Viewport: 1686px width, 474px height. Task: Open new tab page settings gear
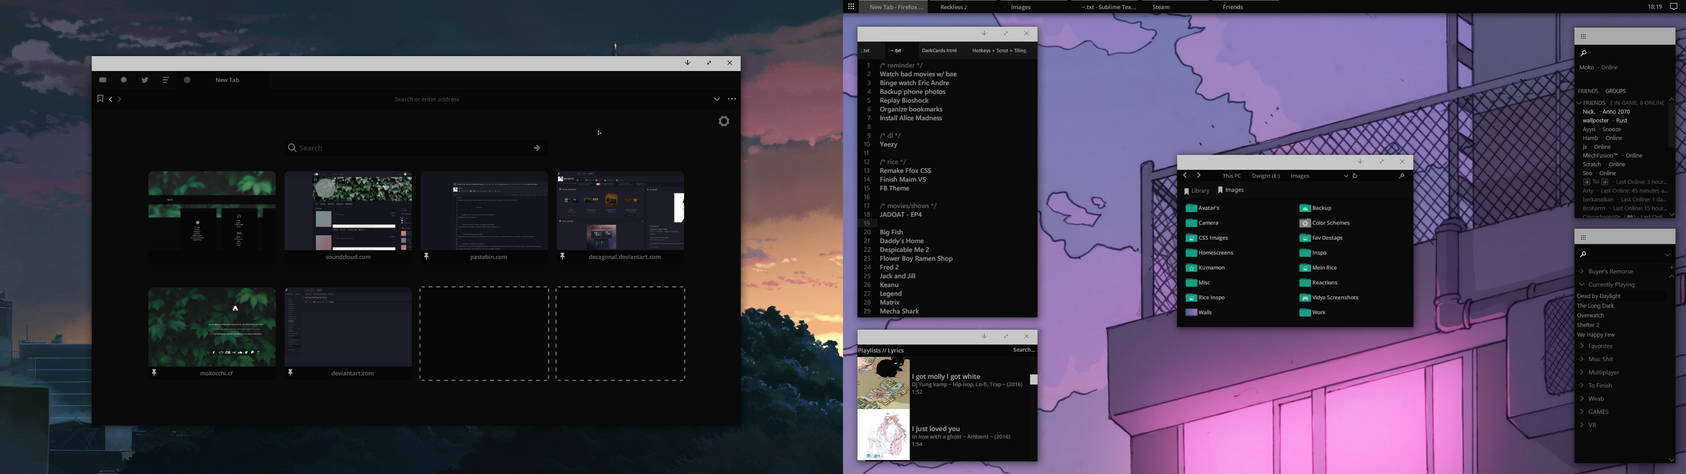point(724,121)
